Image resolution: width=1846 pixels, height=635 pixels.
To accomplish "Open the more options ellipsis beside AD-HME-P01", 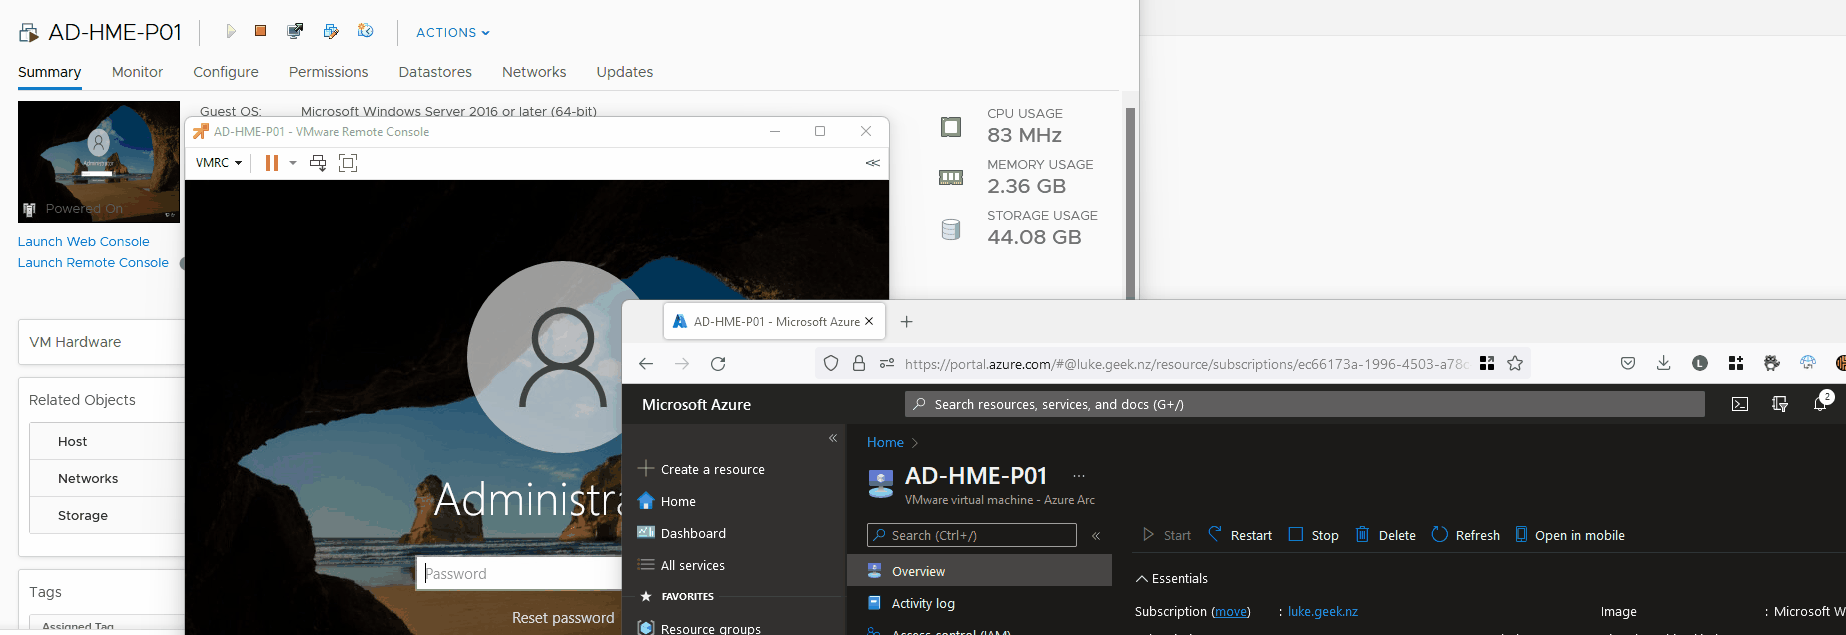I will click(x=1079, y=476).
